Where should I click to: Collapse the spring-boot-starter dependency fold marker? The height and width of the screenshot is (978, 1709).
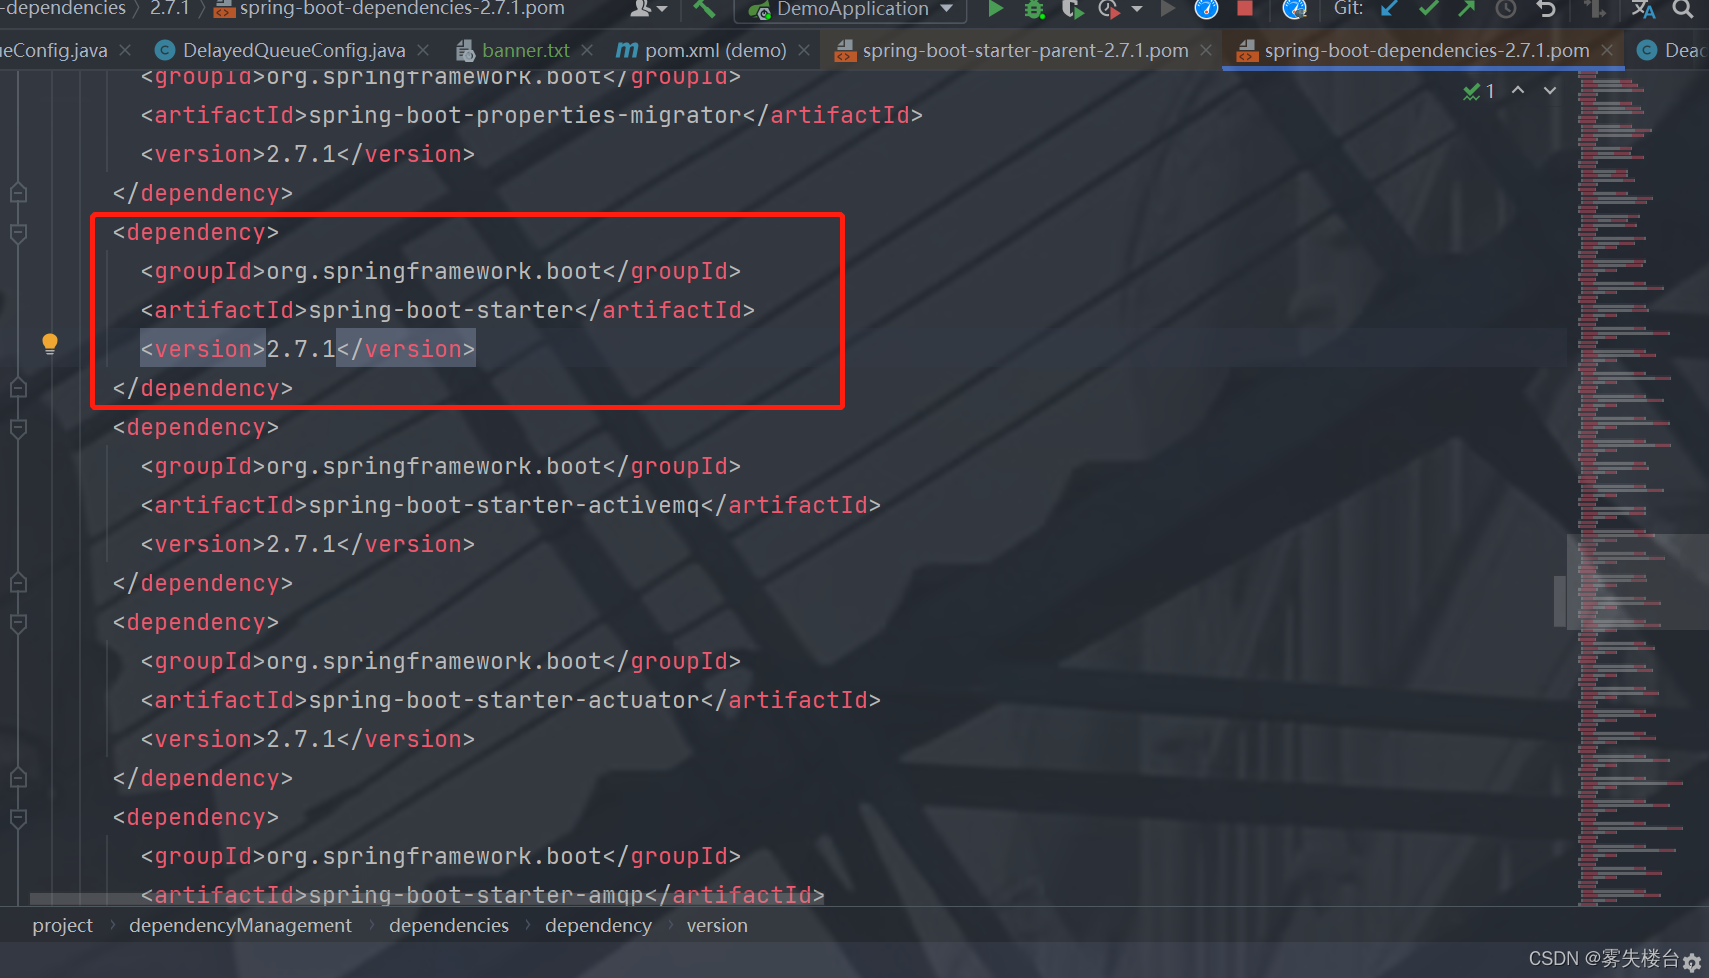18,233
